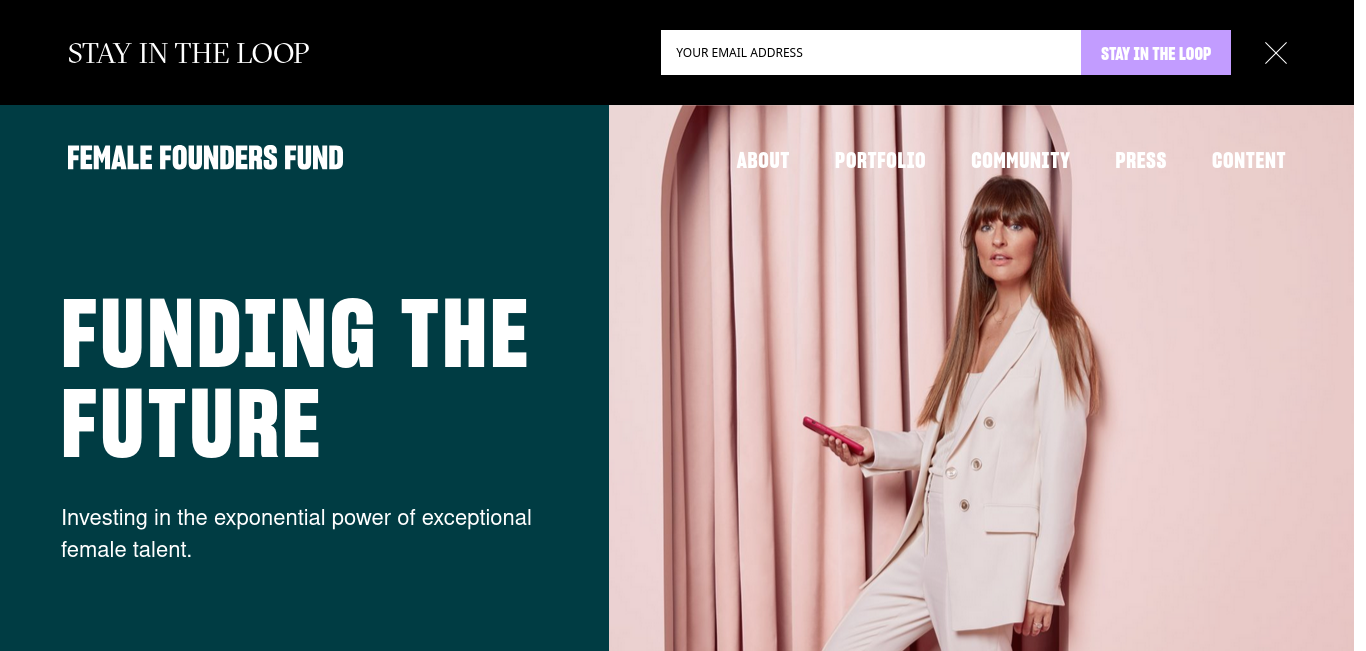Open the Female Founders Fund logo link
Image resolution: width=1366 pixels, height=651 pixels.
205,158
